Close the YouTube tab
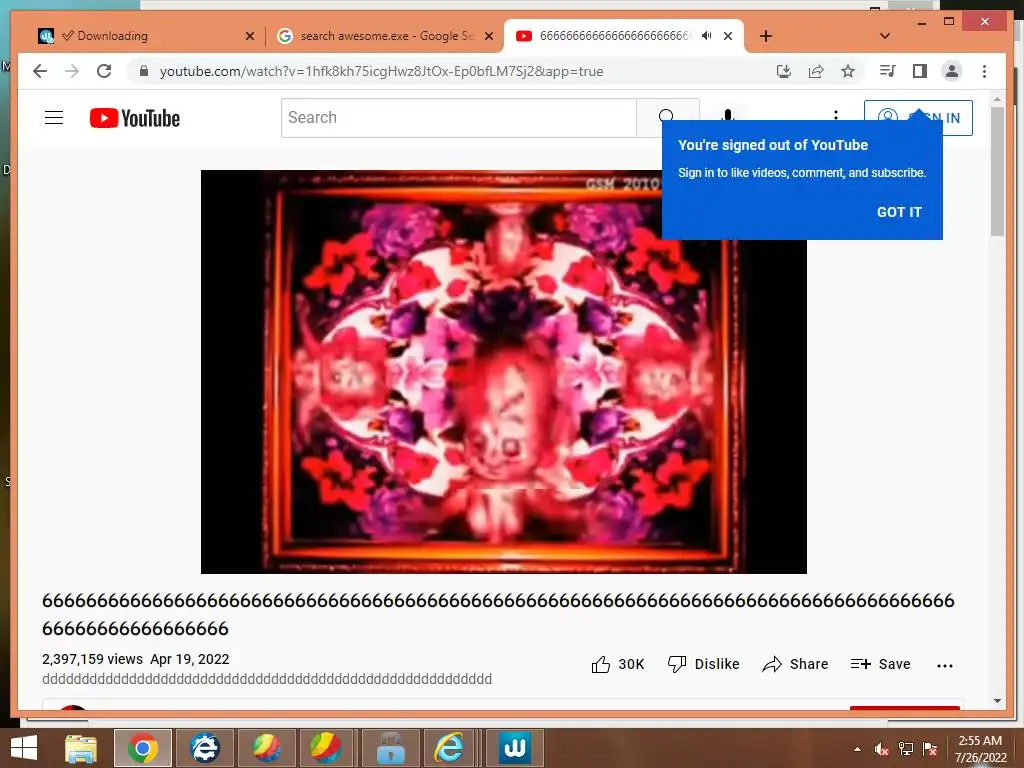The image size is (1024, 768). [728, 36]
